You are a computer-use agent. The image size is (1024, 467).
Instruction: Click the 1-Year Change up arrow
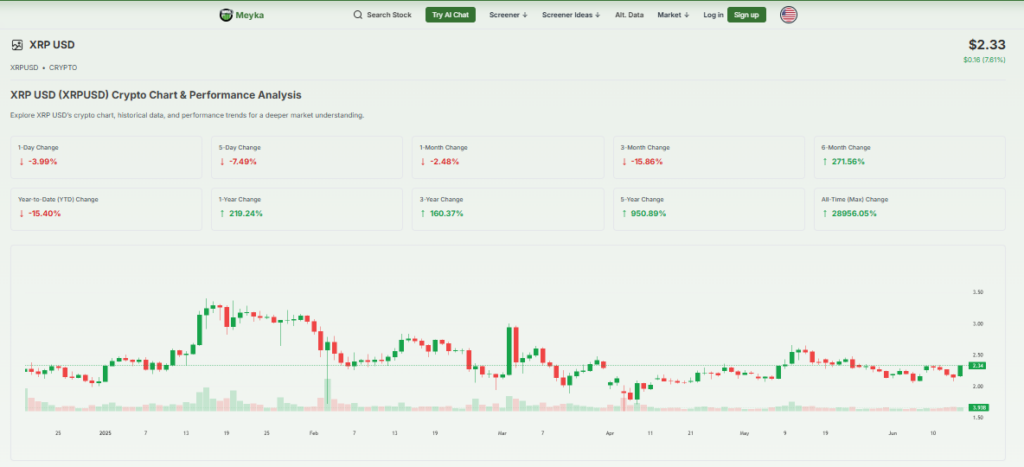[222, 213]
